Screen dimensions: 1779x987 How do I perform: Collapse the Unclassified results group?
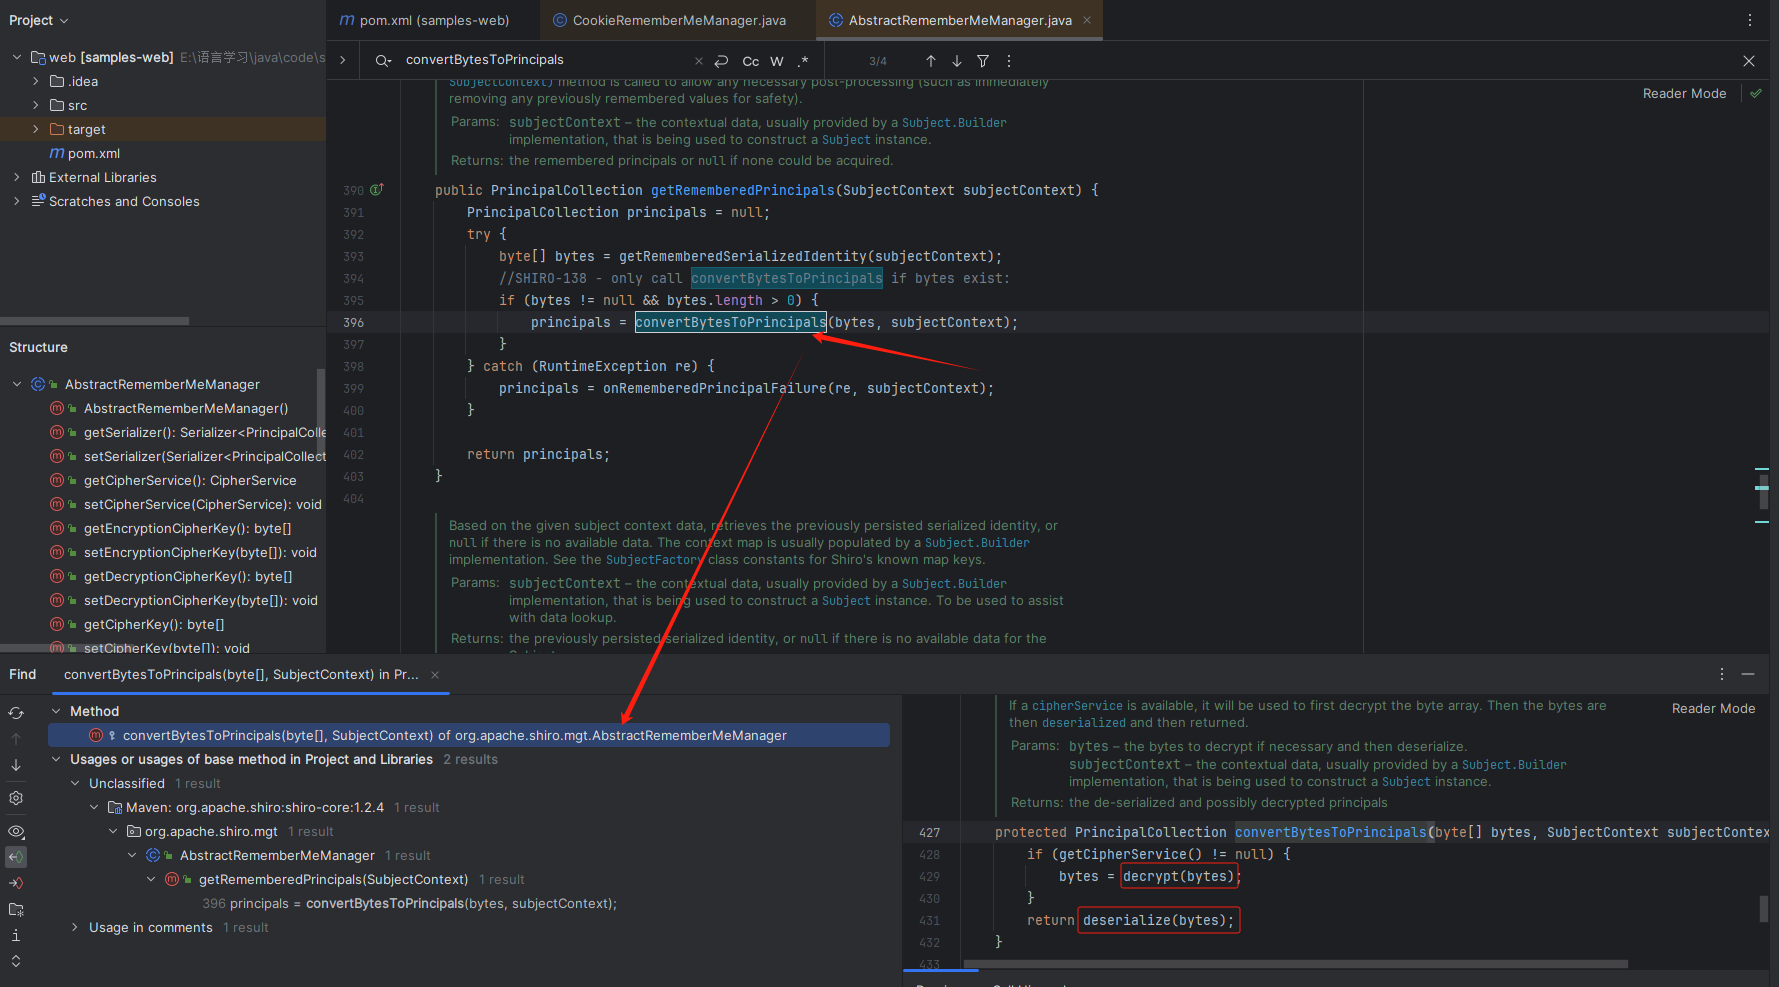tap(75, 783)
